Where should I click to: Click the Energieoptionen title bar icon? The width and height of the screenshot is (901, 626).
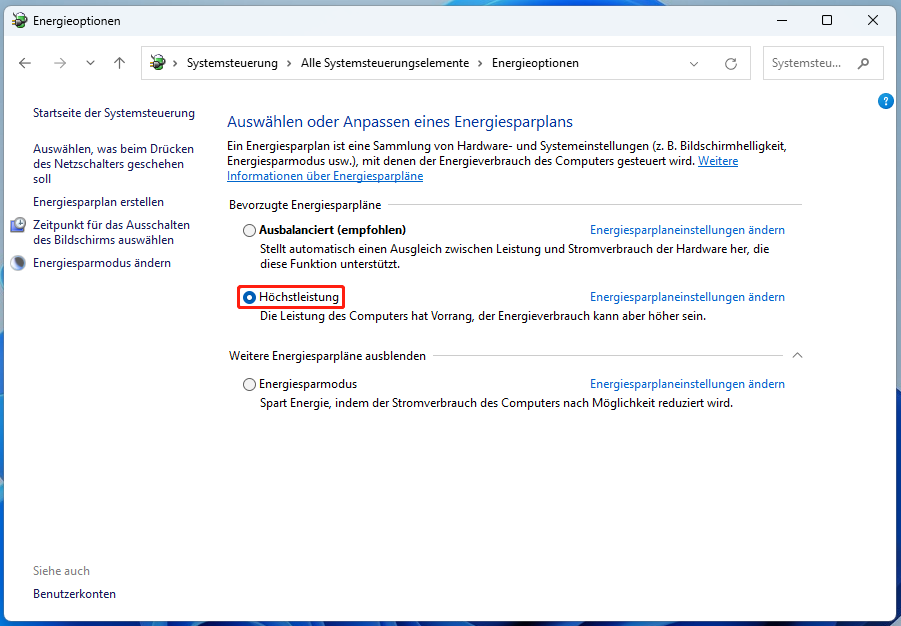[19, 21]
